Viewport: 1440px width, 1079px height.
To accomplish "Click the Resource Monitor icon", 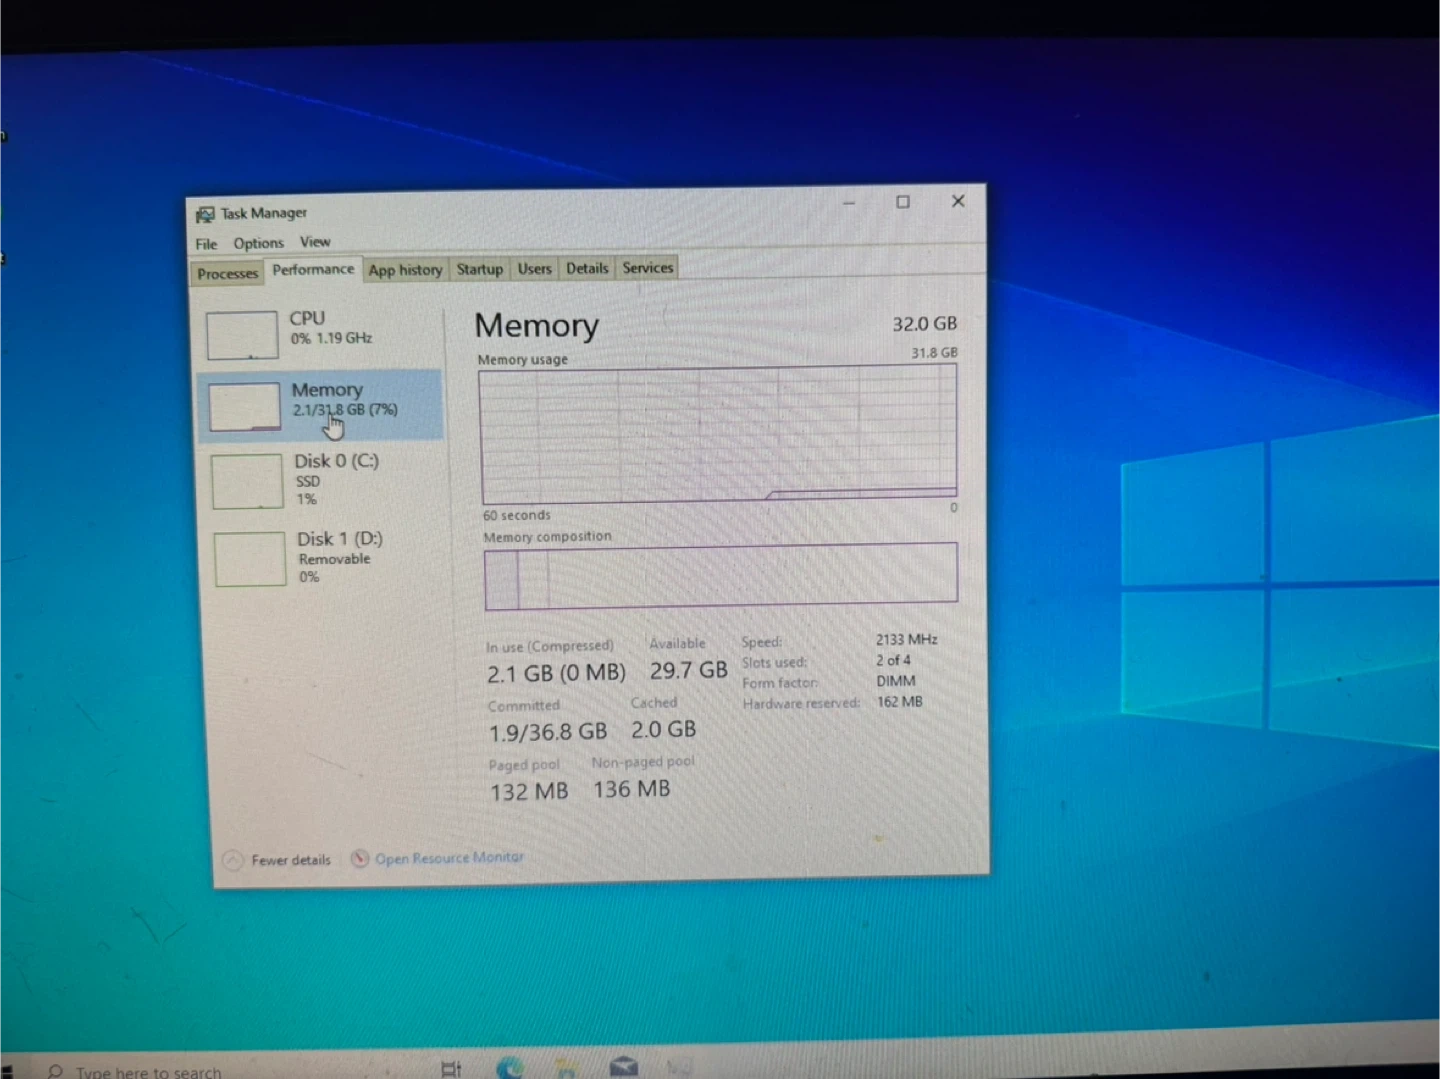I will [x=360, y=859].
